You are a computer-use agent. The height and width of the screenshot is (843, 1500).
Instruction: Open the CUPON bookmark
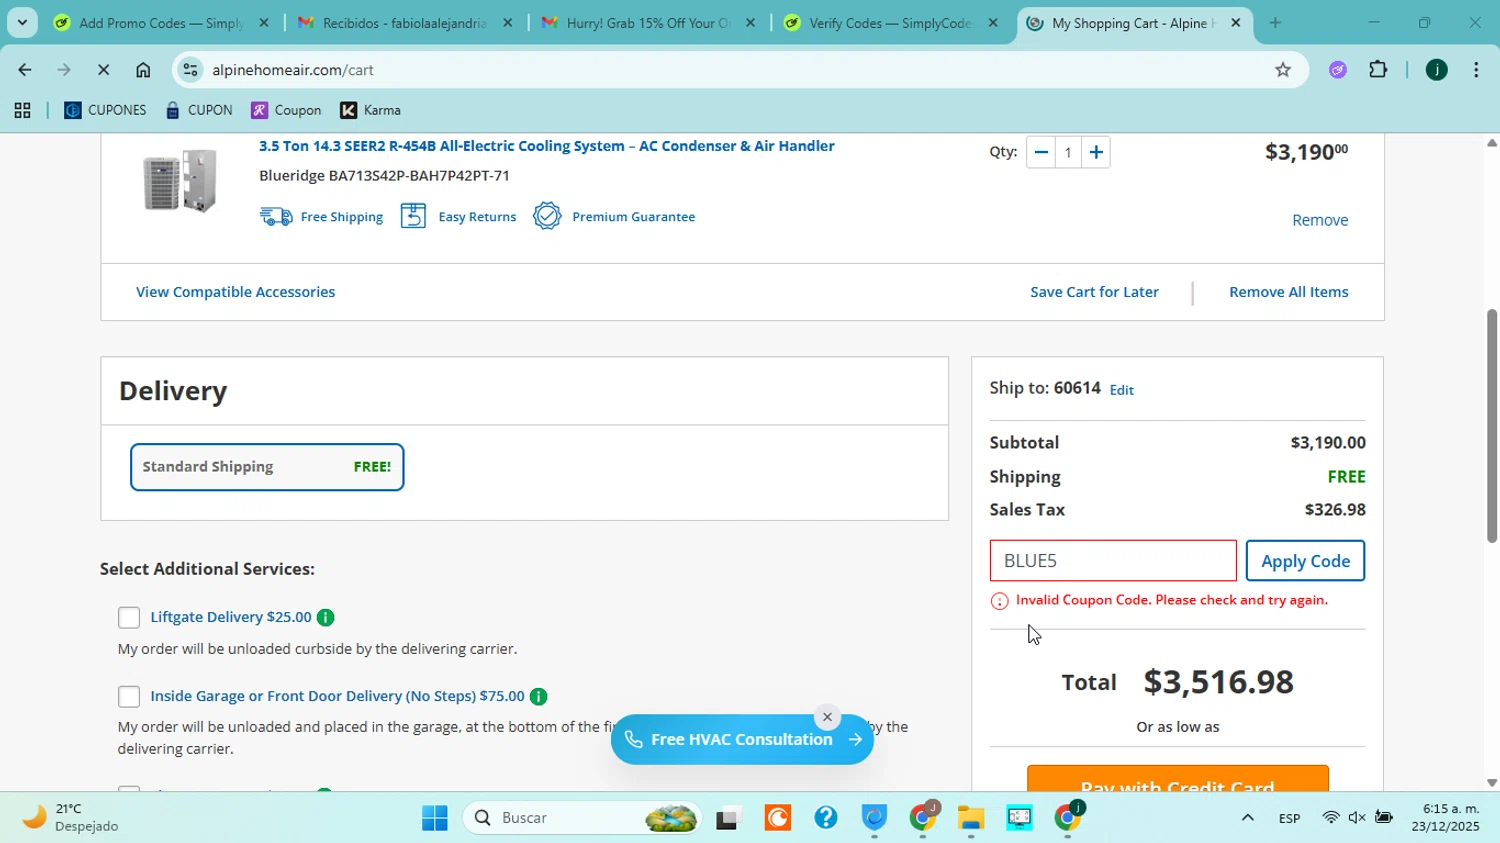[x=199, y=111]
